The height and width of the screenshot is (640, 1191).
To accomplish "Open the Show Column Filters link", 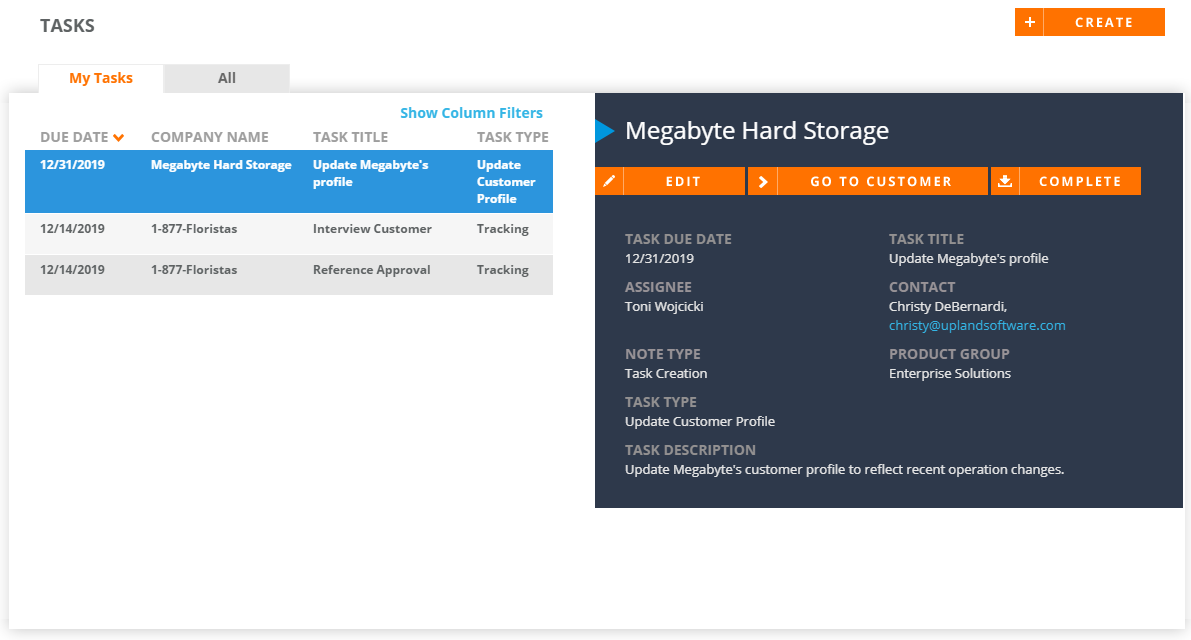I will (471, 113).
